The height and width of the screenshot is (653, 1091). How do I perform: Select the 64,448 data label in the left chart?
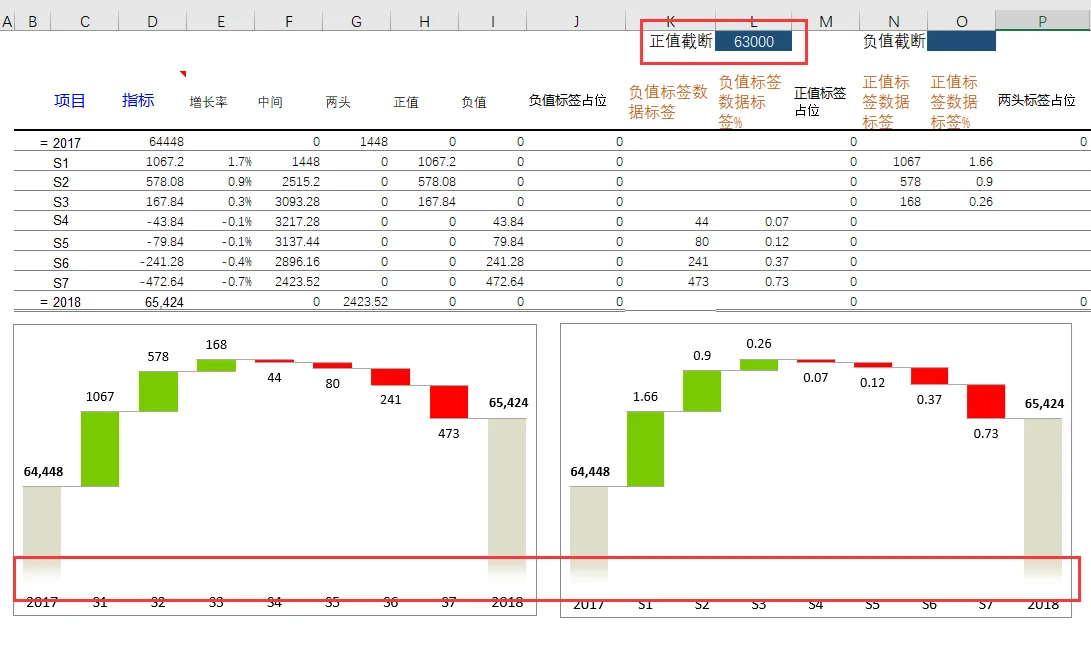click(x=43, y=471)
